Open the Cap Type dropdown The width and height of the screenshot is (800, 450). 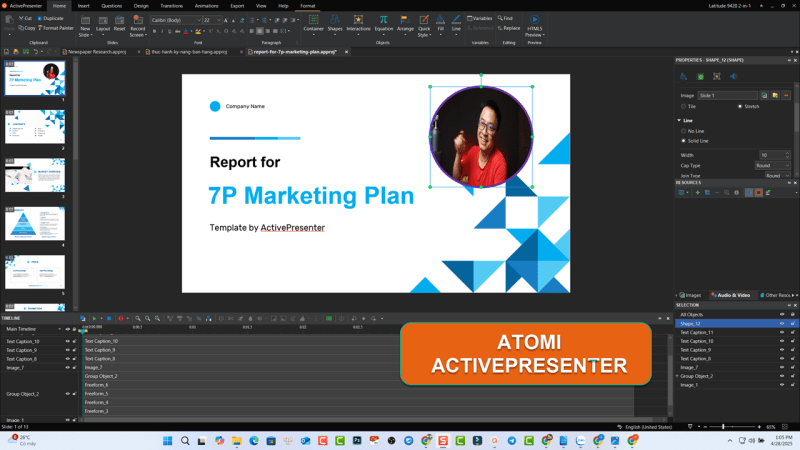point(775,165)
